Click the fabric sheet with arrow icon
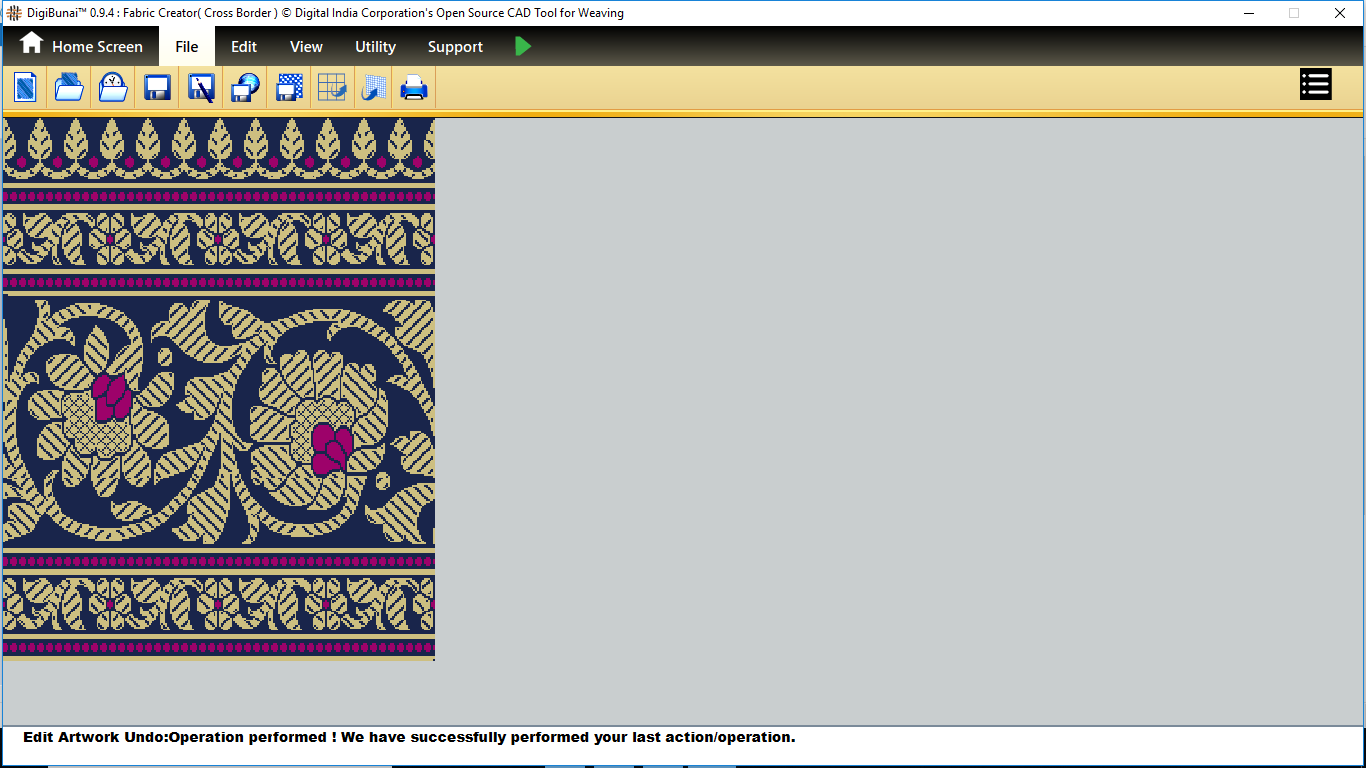The width and height of the screenshot is (1366, 768). pyautogui.click(x=374, y=88)
